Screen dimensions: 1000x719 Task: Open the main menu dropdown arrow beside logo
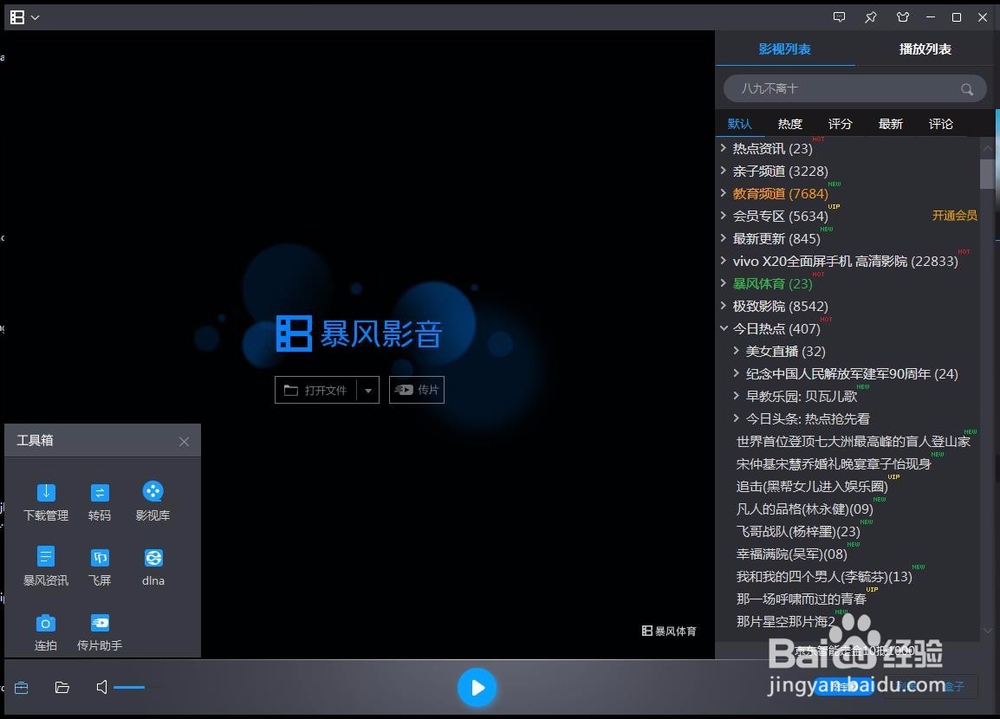tap(35, 18)
